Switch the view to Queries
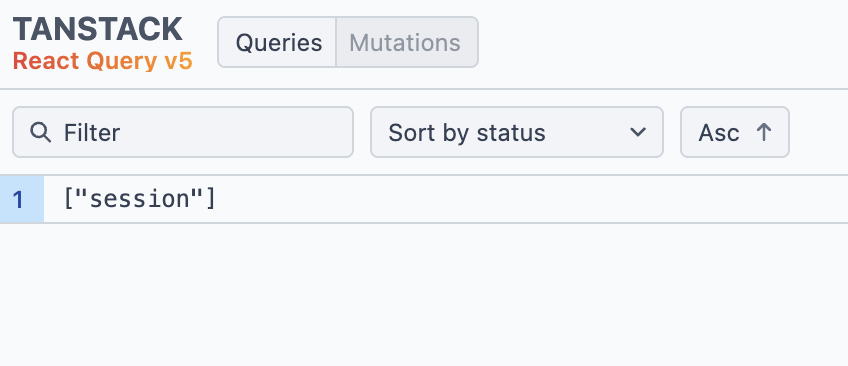 (x=277, y=42)
